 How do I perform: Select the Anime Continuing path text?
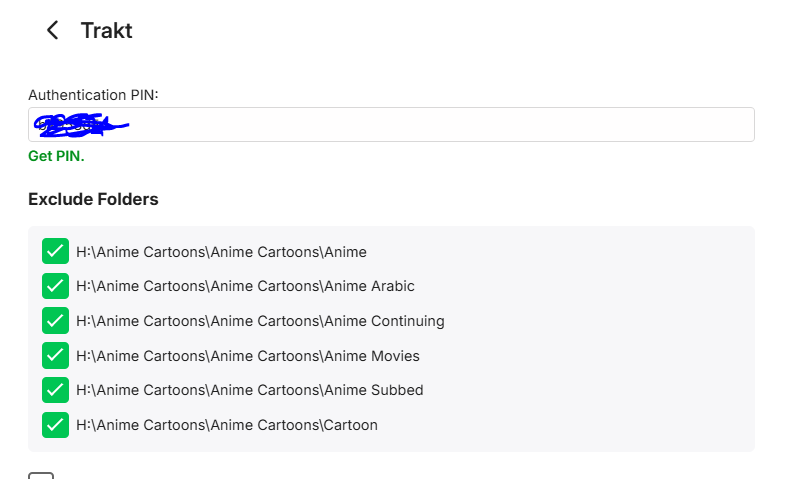[260, 321]
